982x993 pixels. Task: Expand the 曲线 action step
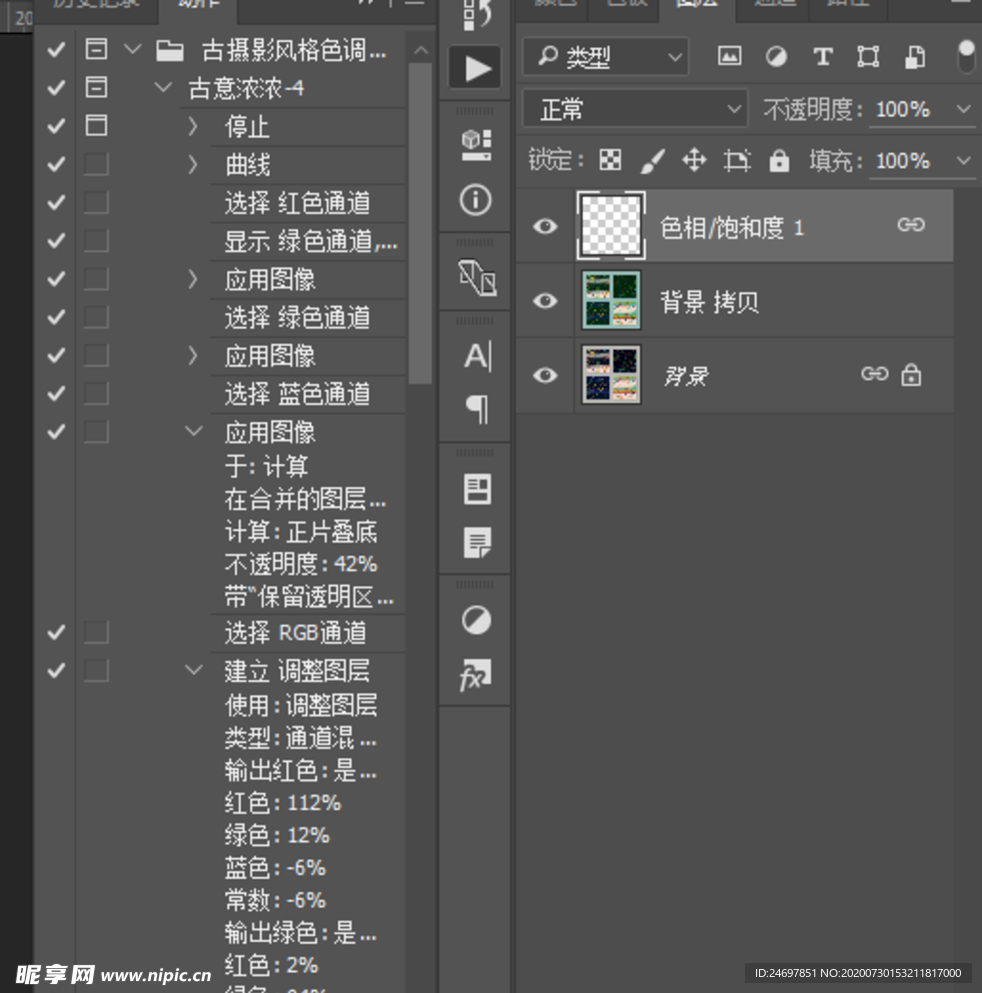[x=193, y=164]
